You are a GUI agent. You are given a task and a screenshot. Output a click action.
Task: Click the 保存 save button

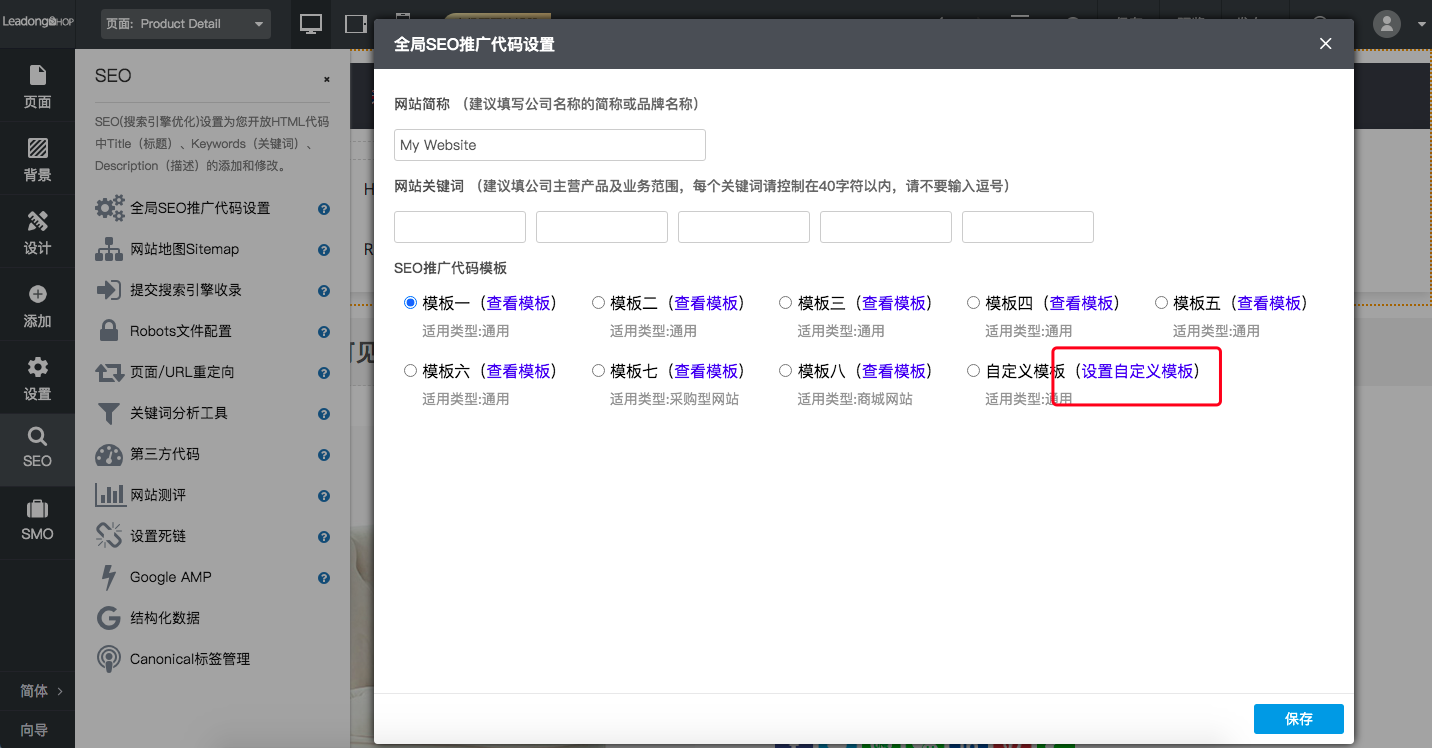pyautogui.click(x=1298, y=718)
